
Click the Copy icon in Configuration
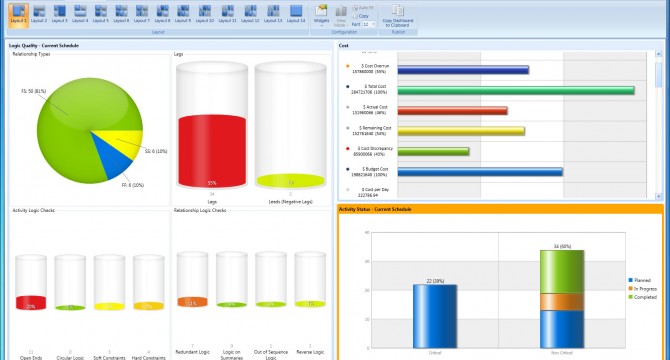point(361,16)
